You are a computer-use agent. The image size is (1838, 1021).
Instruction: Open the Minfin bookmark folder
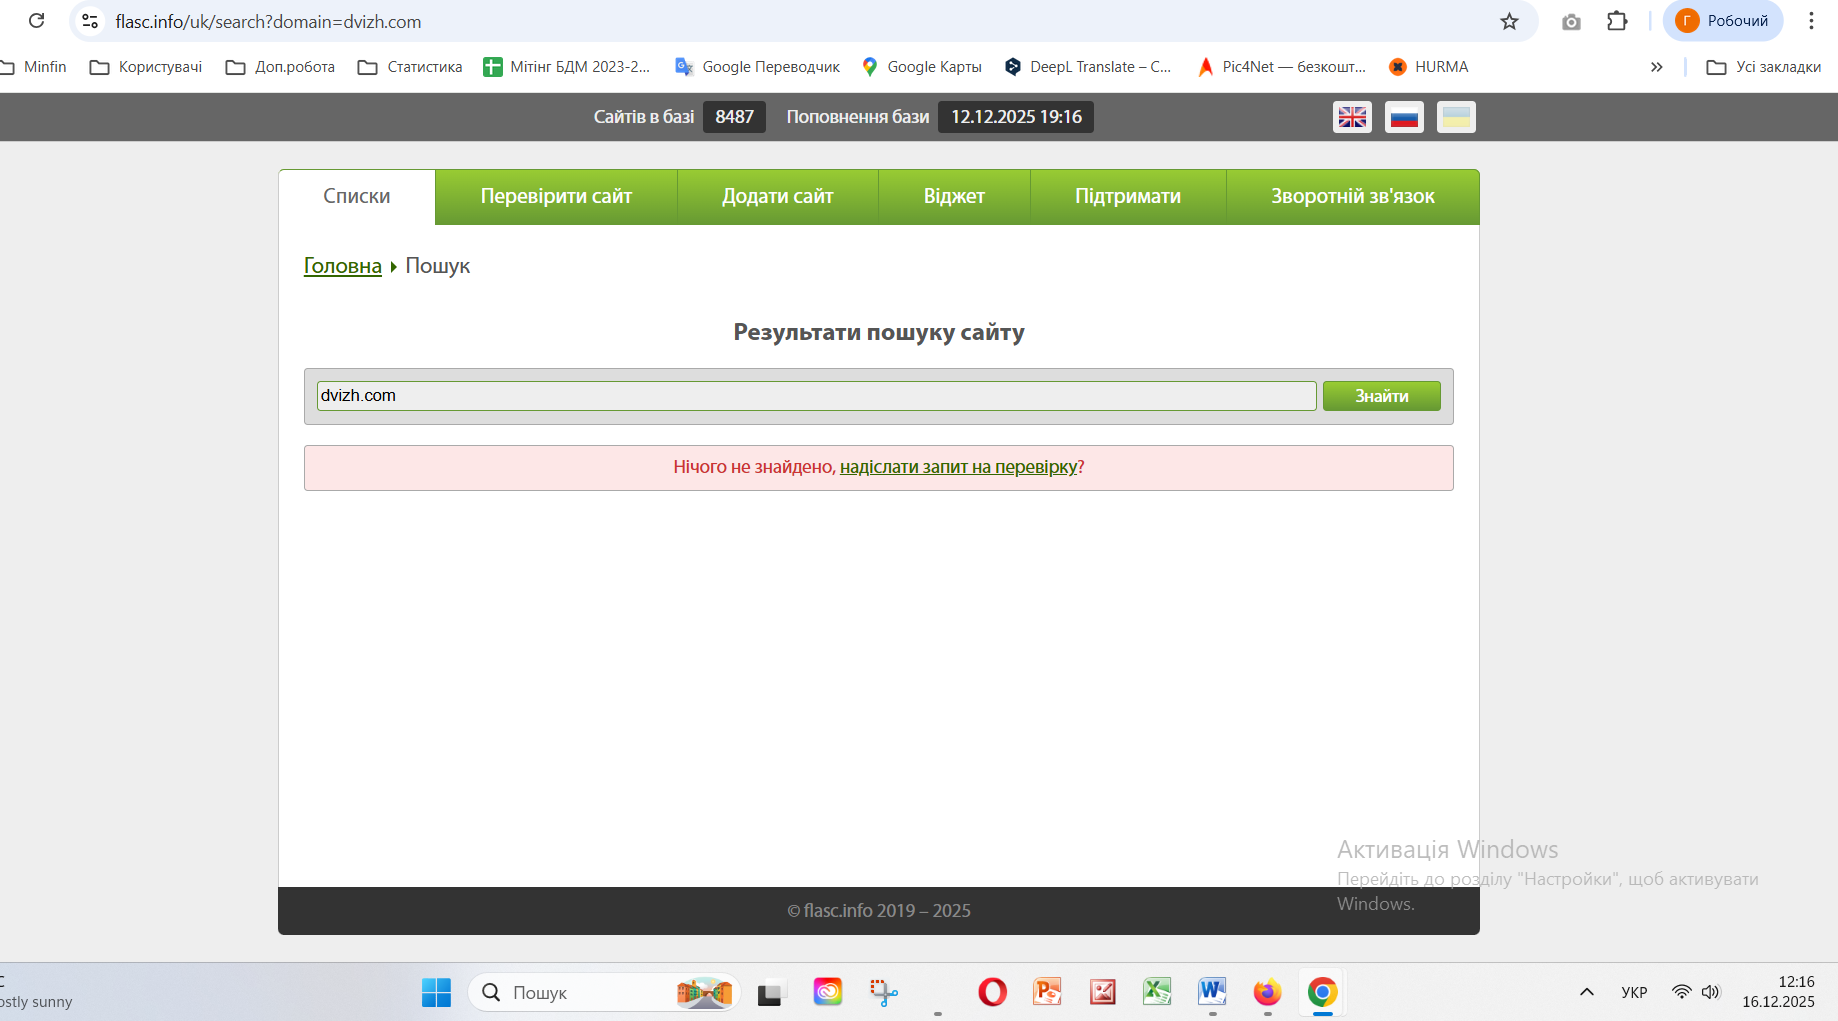(x=34, y=67)
